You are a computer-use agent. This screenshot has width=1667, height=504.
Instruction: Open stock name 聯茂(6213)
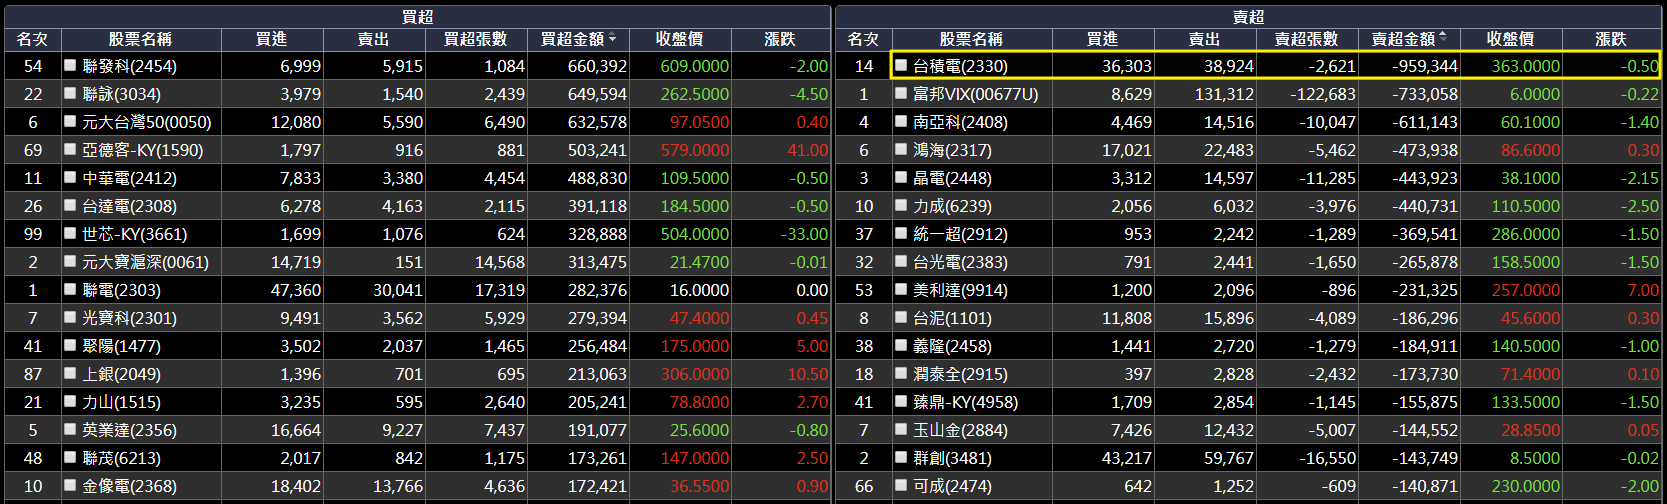coord(122,458)
